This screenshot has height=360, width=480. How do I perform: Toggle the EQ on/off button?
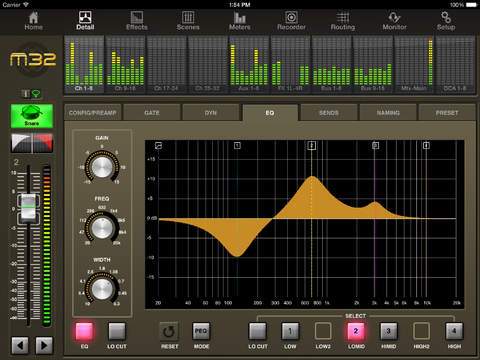click(84, 332)
